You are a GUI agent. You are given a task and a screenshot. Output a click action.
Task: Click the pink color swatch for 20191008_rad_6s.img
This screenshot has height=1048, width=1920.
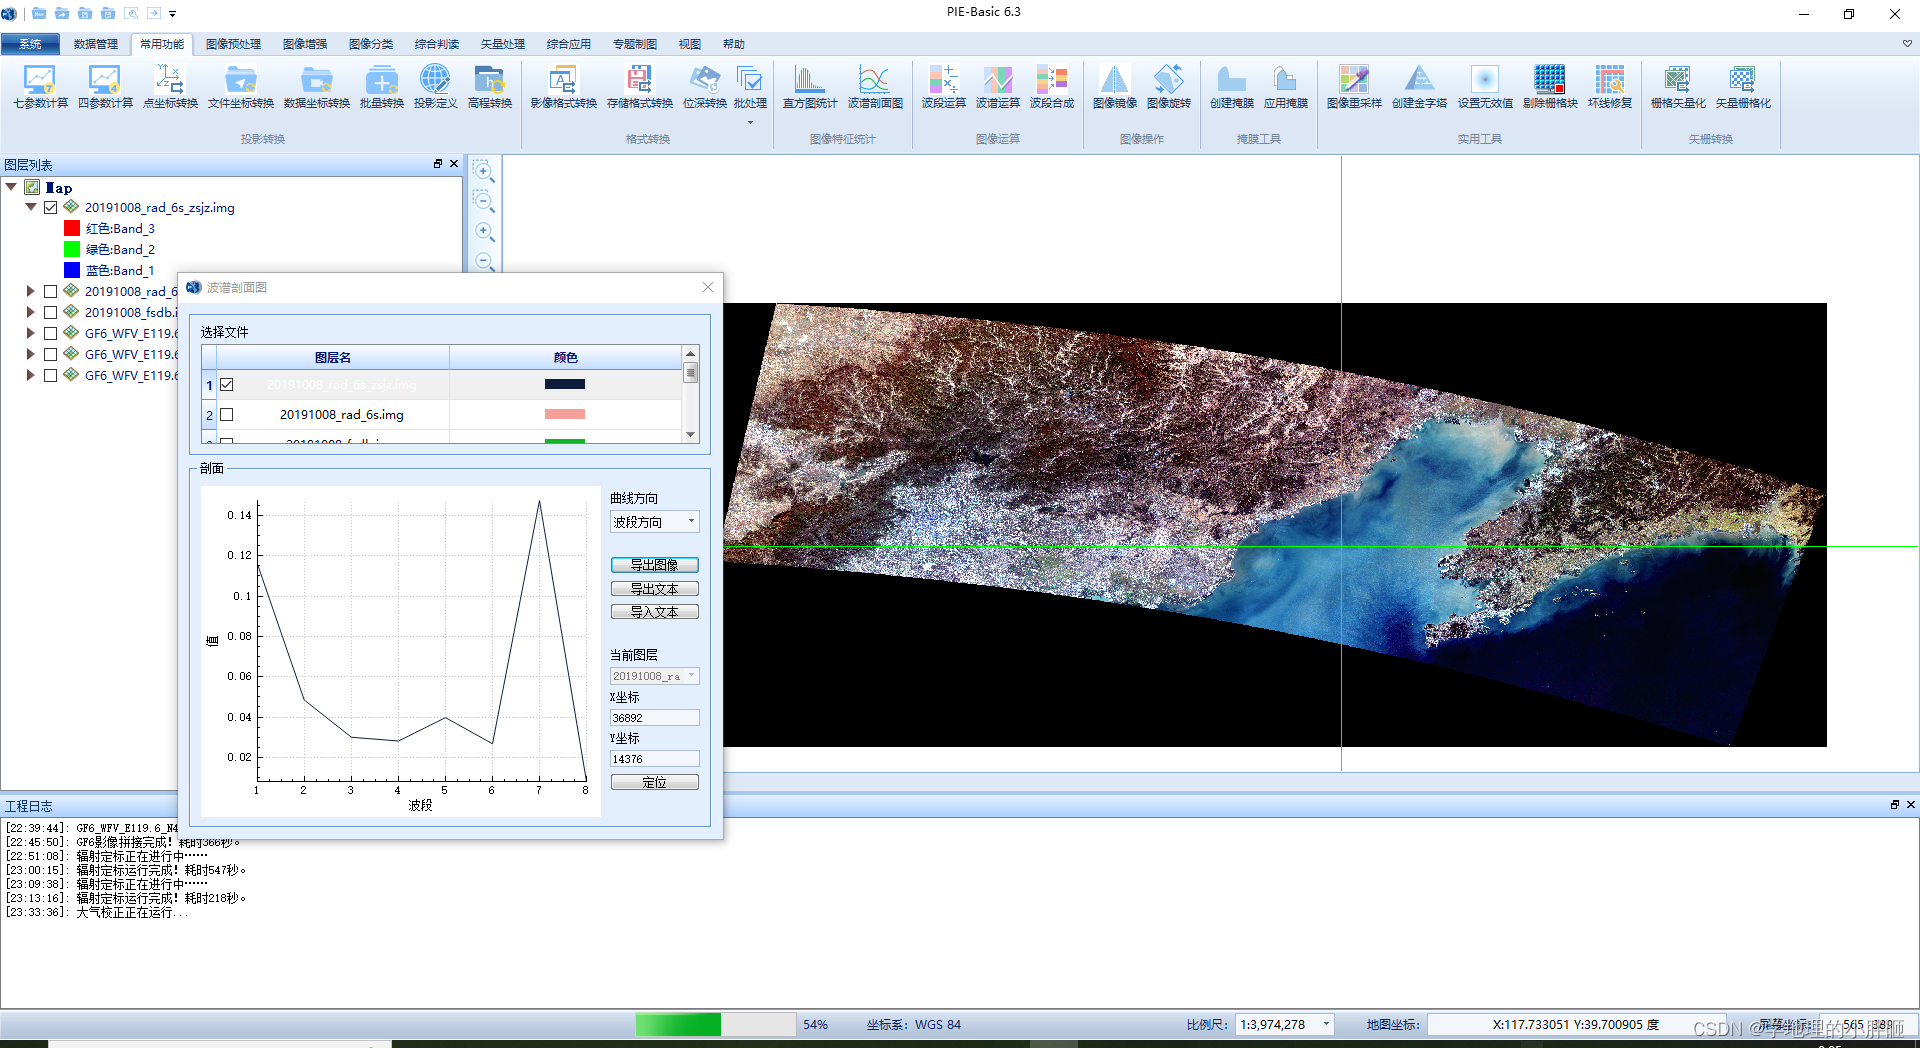[565, 414]
